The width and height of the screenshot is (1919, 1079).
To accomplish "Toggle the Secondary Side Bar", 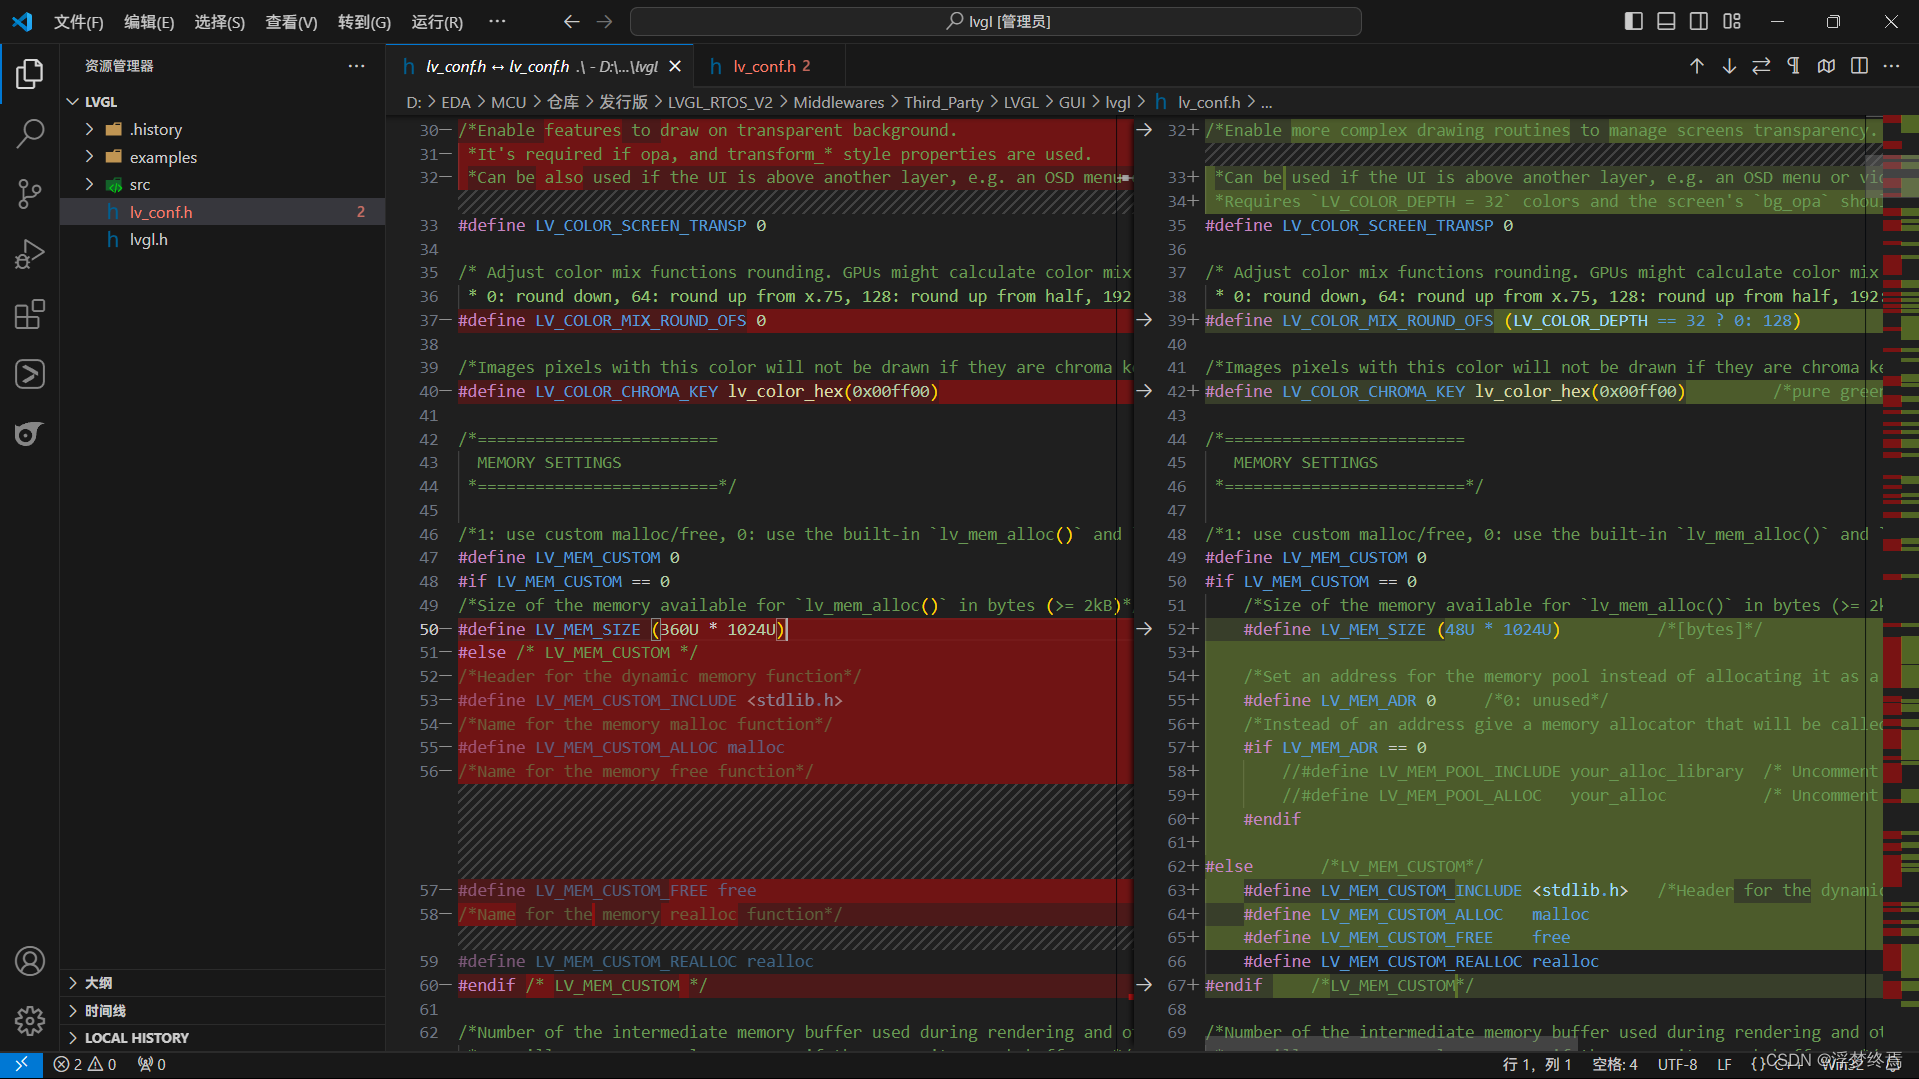I will click(1698, 20).
